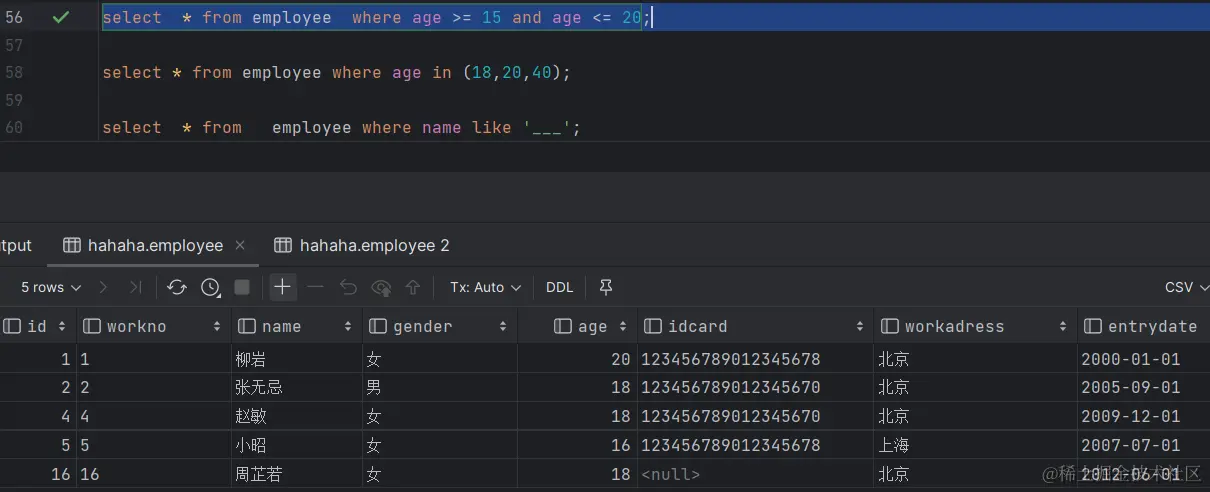Toggle sort arrows on the idcard column
The width and height of the screenshot is (1210, 492).
pos(860,326)
